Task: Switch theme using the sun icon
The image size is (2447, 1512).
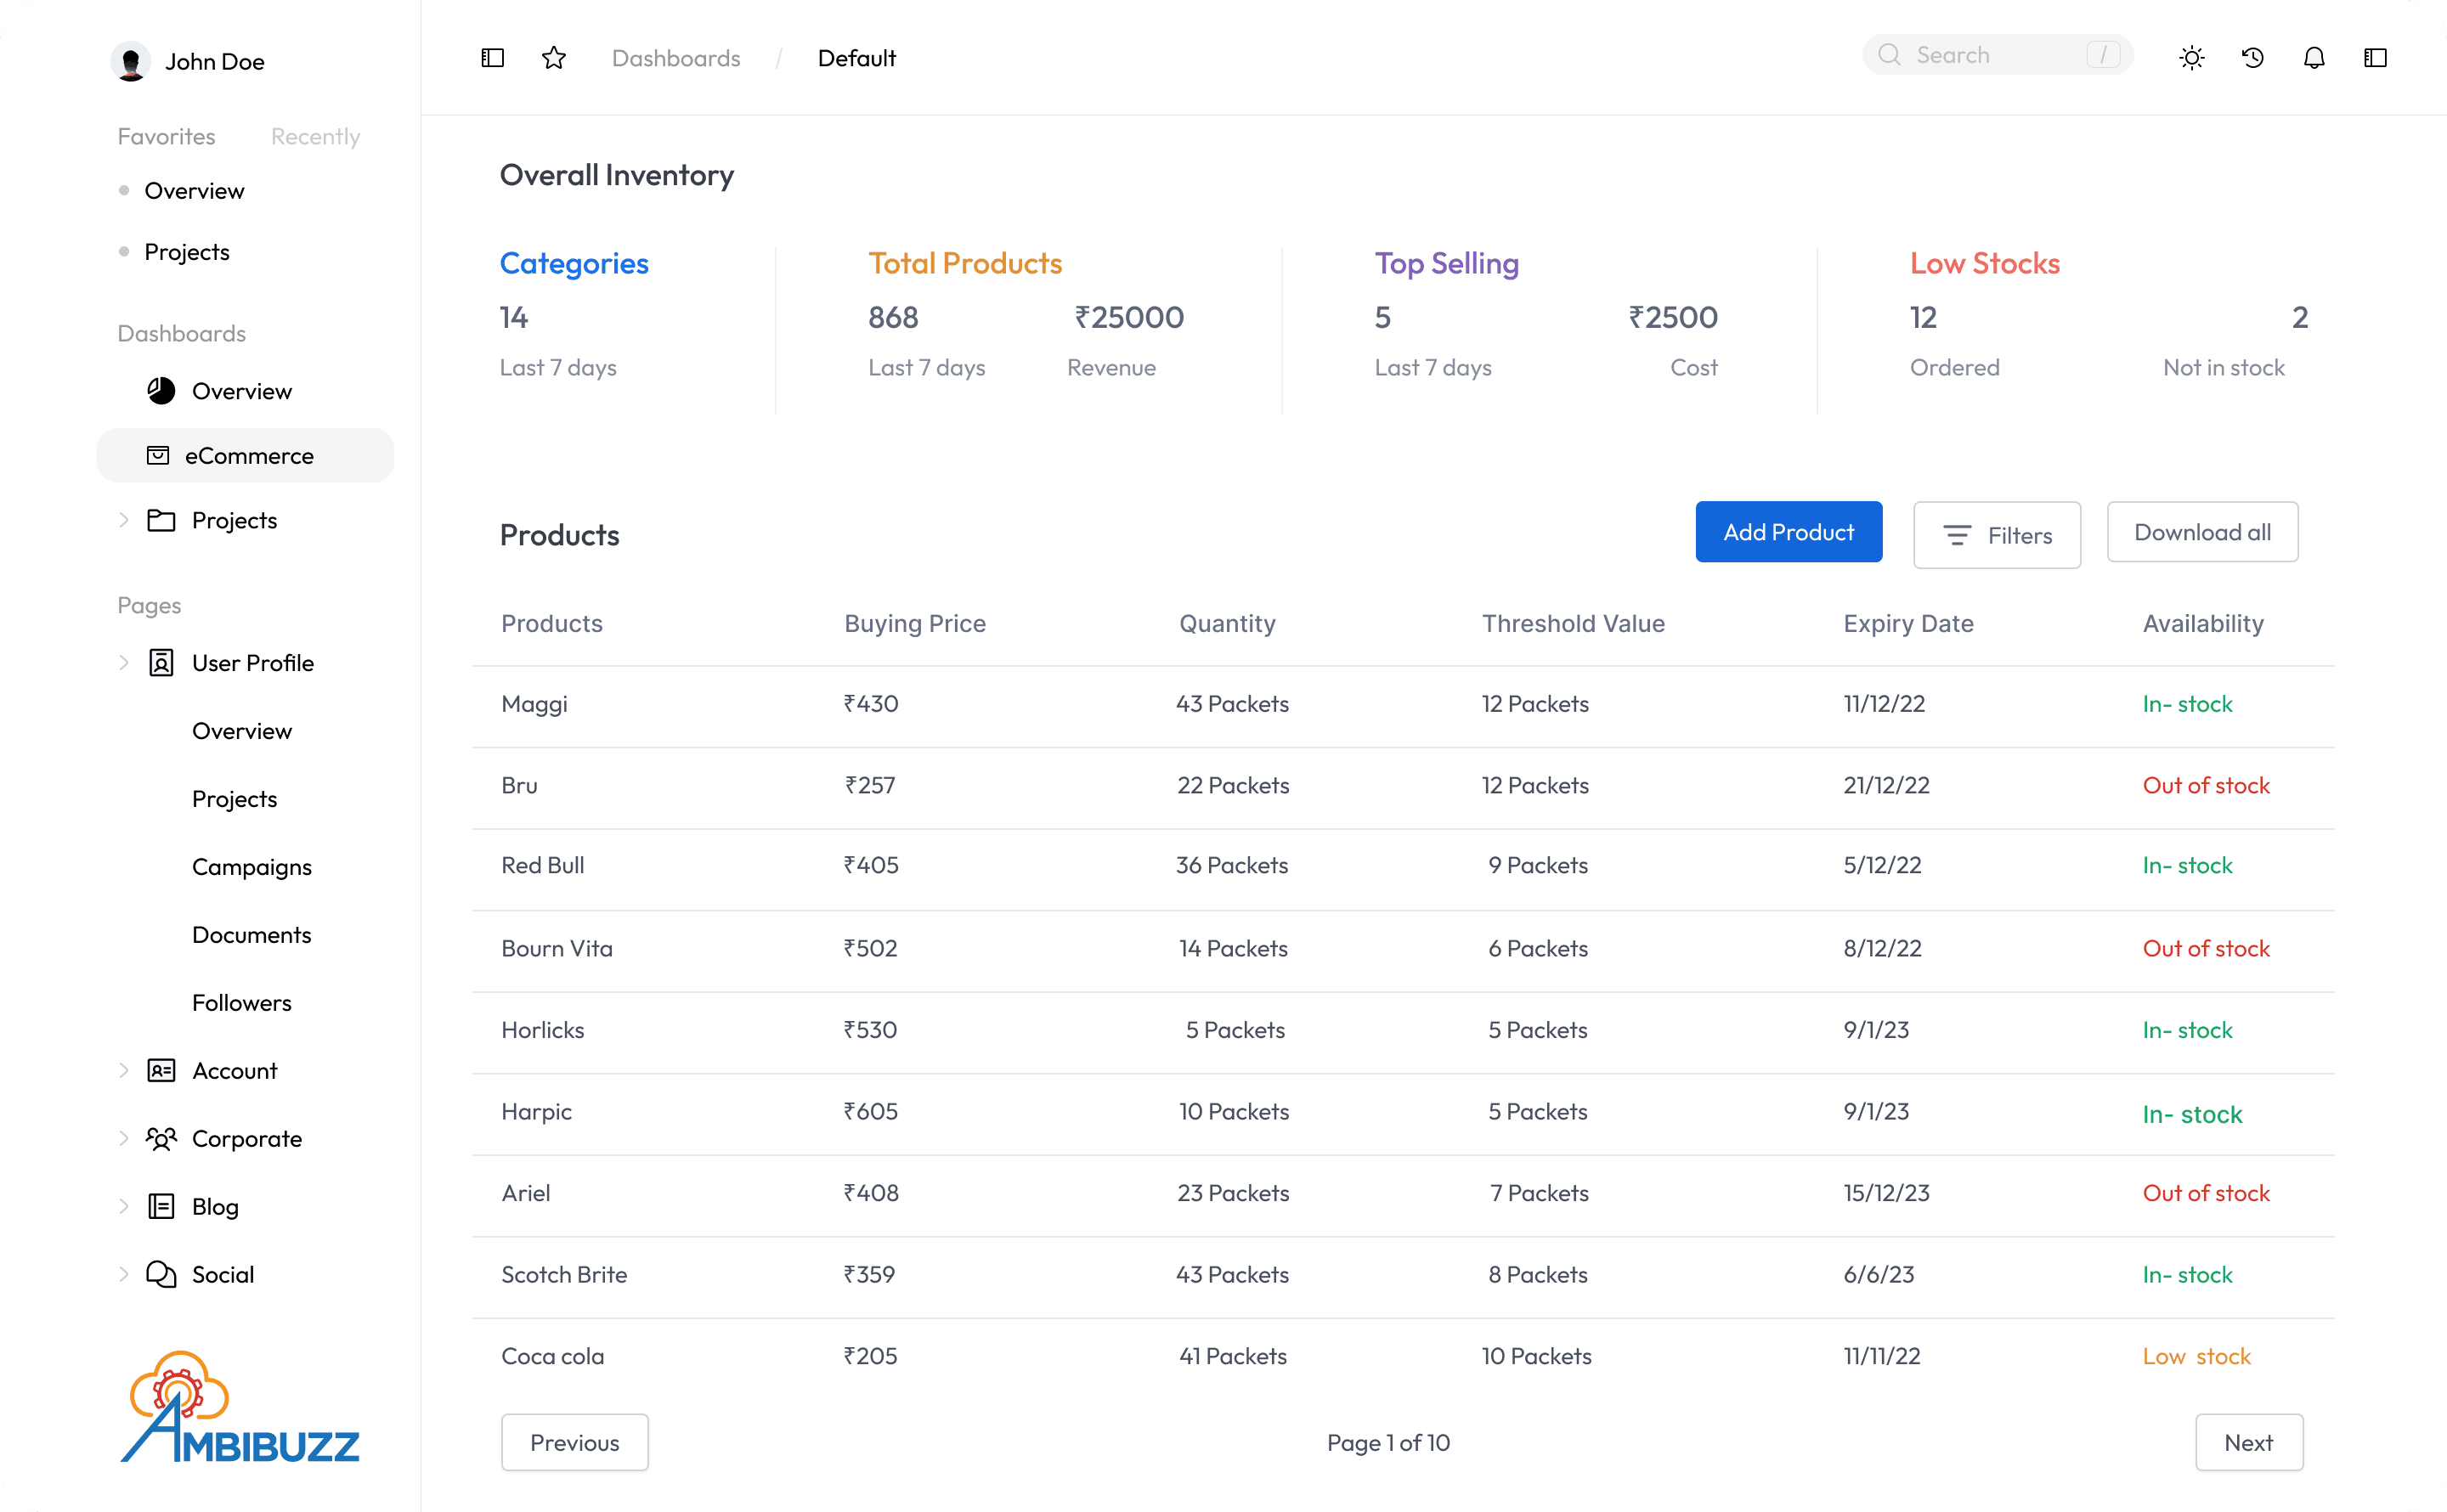Action: [2191, 58]
